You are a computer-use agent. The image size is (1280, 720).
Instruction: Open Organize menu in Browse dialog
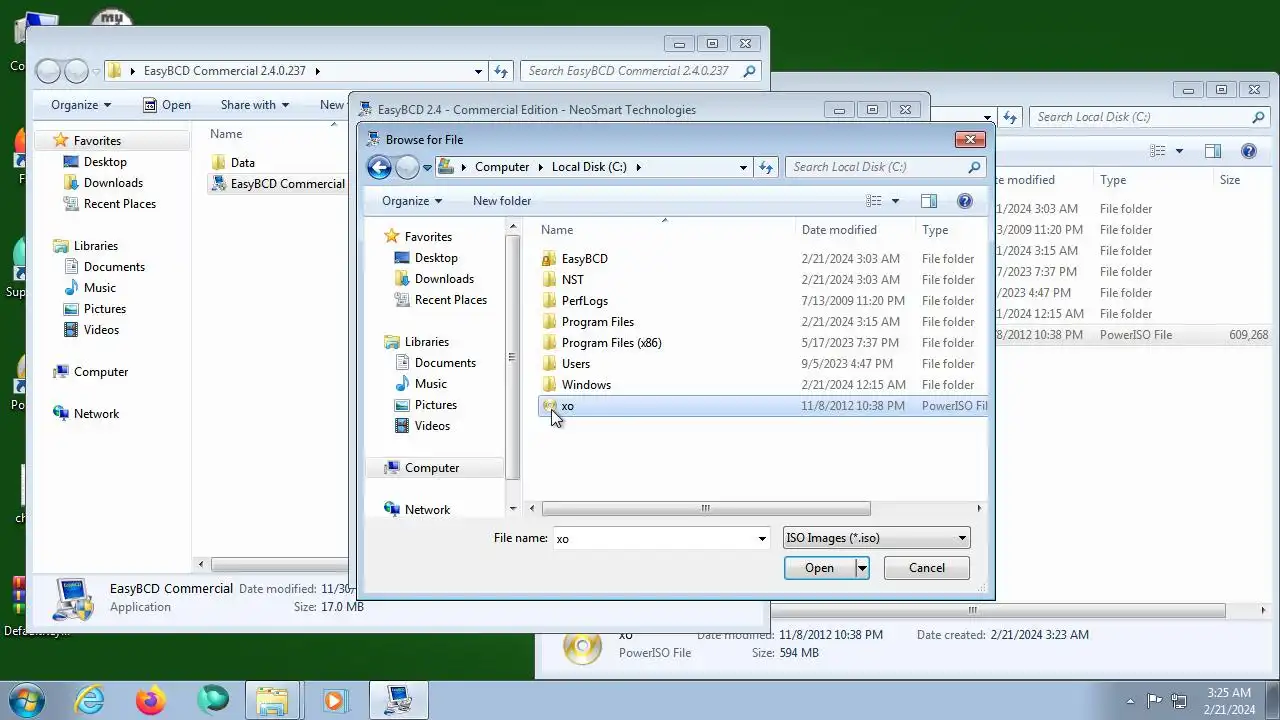pyautogui.click(x=411, y=201)
